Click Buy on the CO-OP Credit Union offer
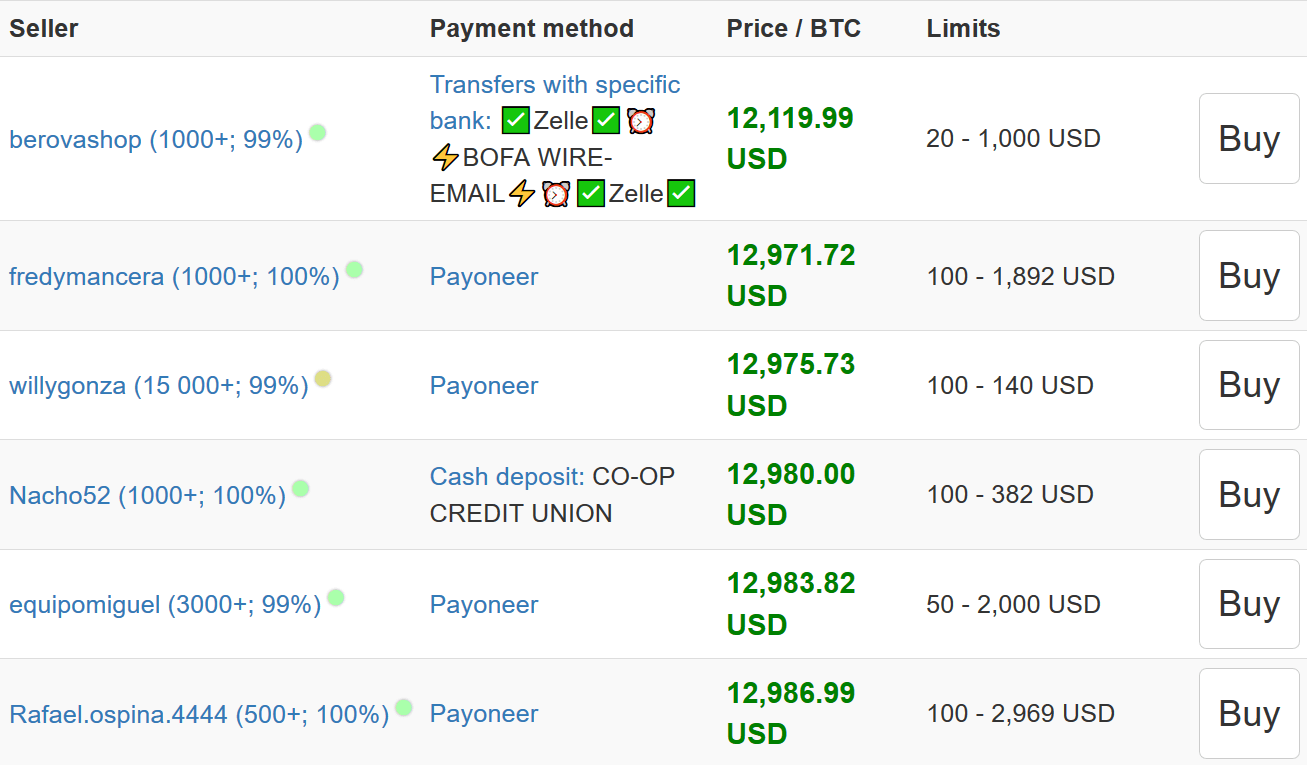The image size is (1307, 765). point(1248,495)
